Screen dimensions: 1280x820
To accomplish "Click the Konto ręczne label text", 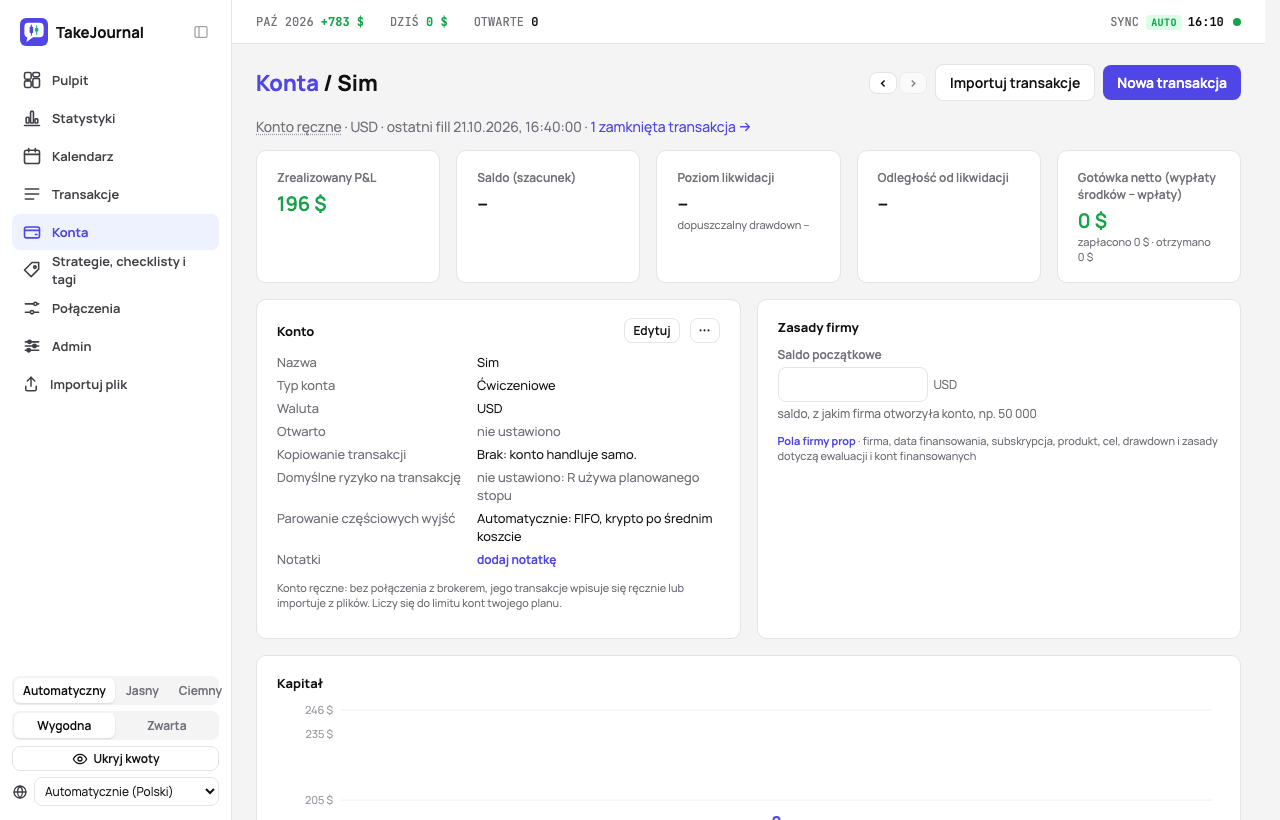I will click(299, 127).
